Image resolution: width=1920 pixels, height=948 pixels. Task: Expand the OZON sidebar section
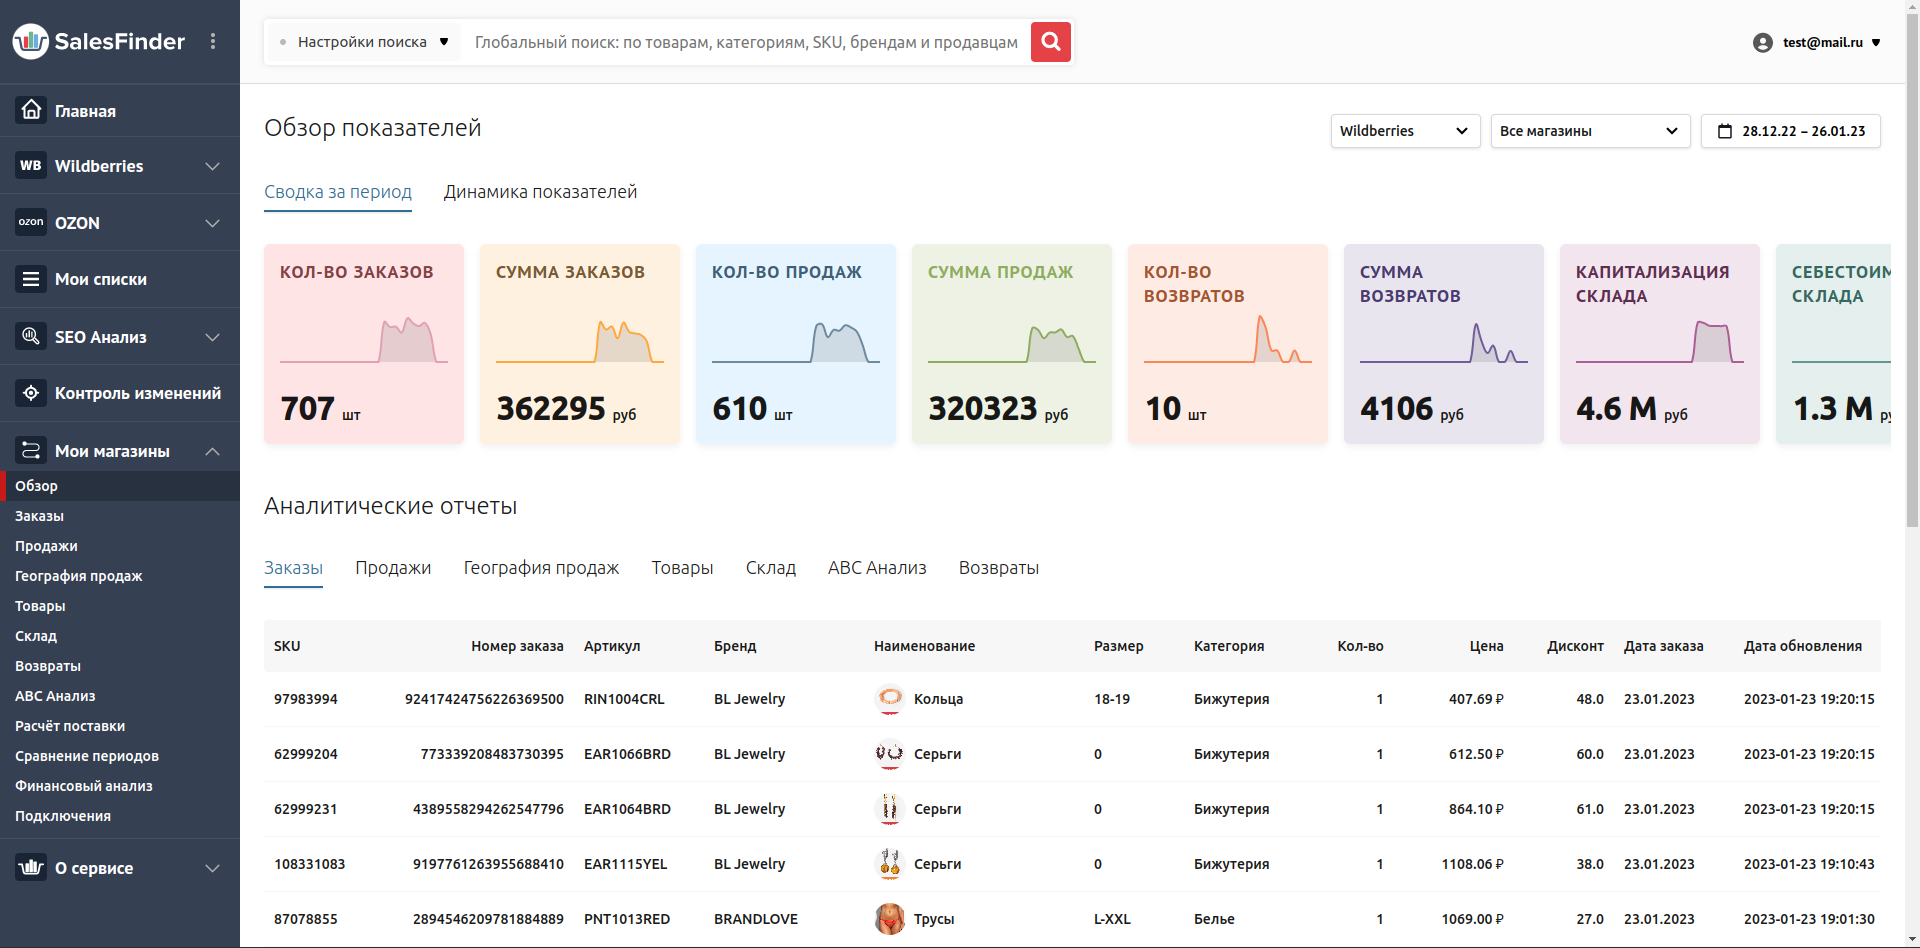tap(212, 223)
